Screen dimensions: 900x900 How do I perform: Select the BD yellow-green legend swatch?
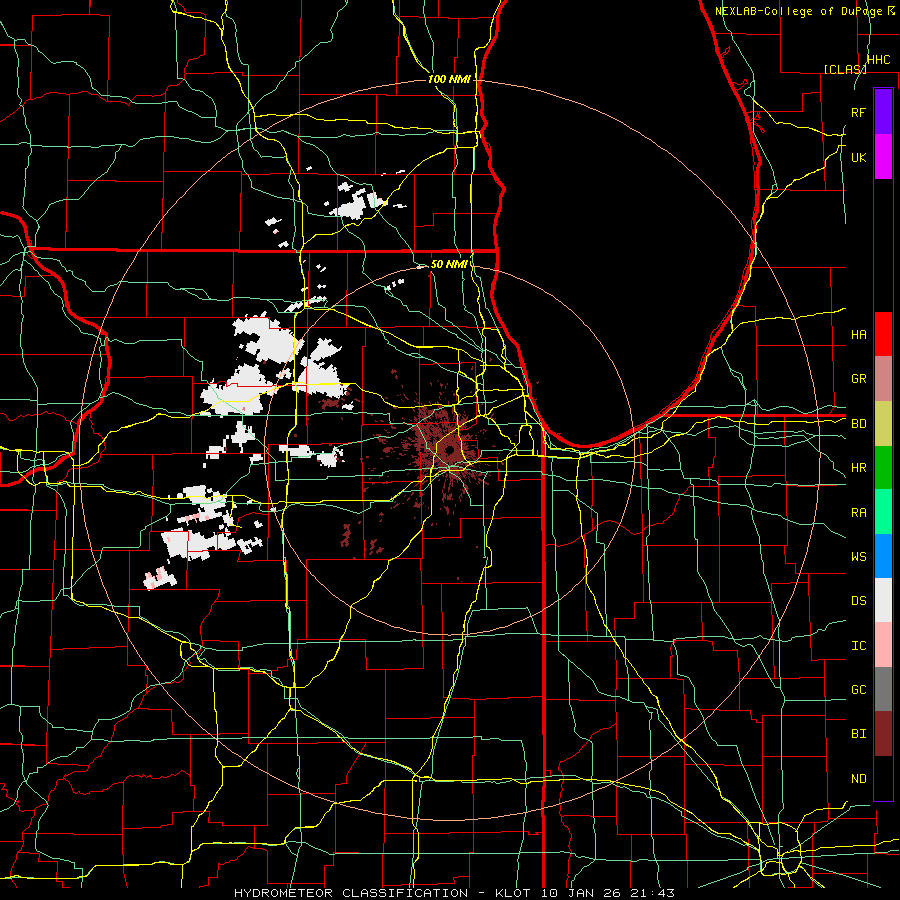(883, 424)
